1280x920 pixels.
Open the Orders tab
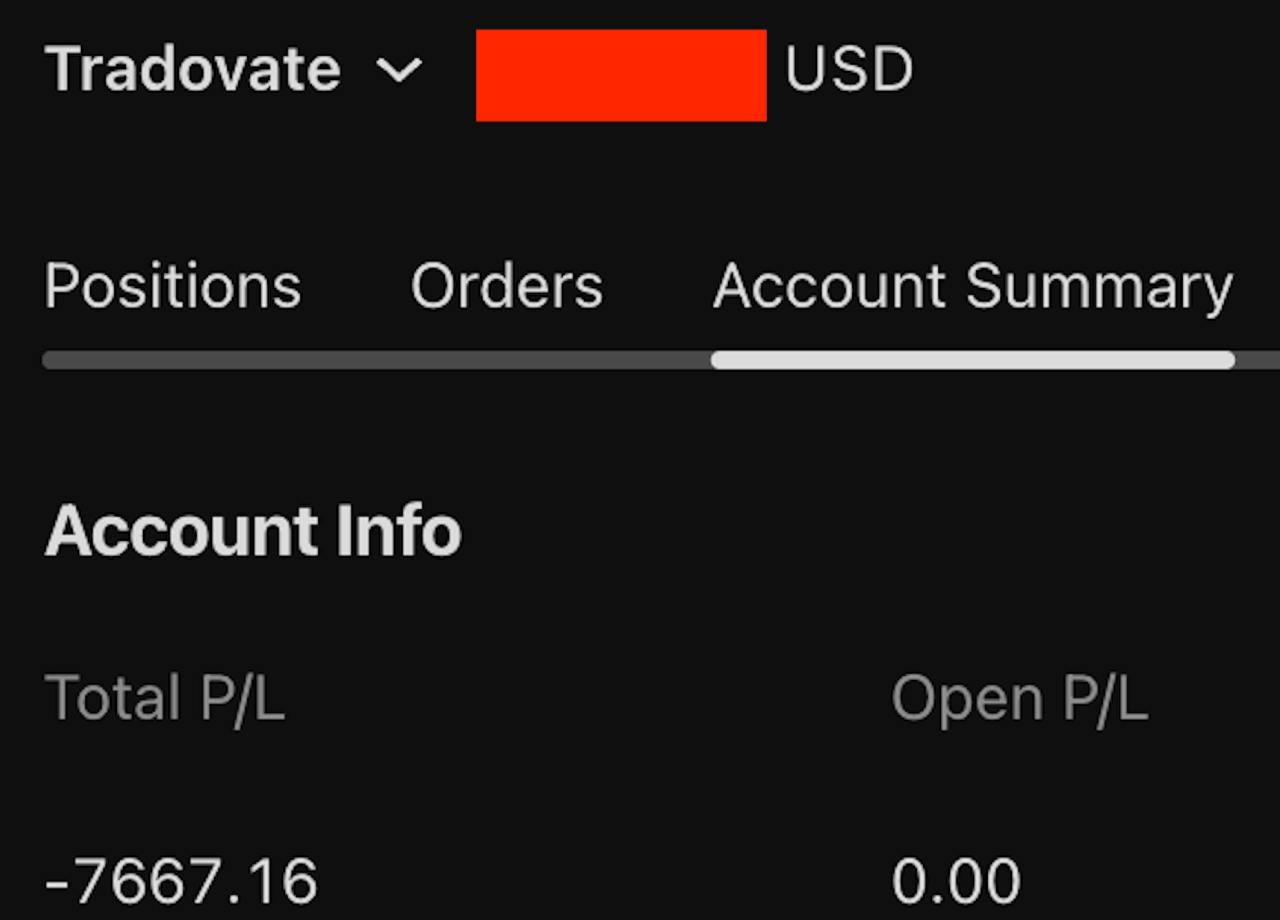507,287
